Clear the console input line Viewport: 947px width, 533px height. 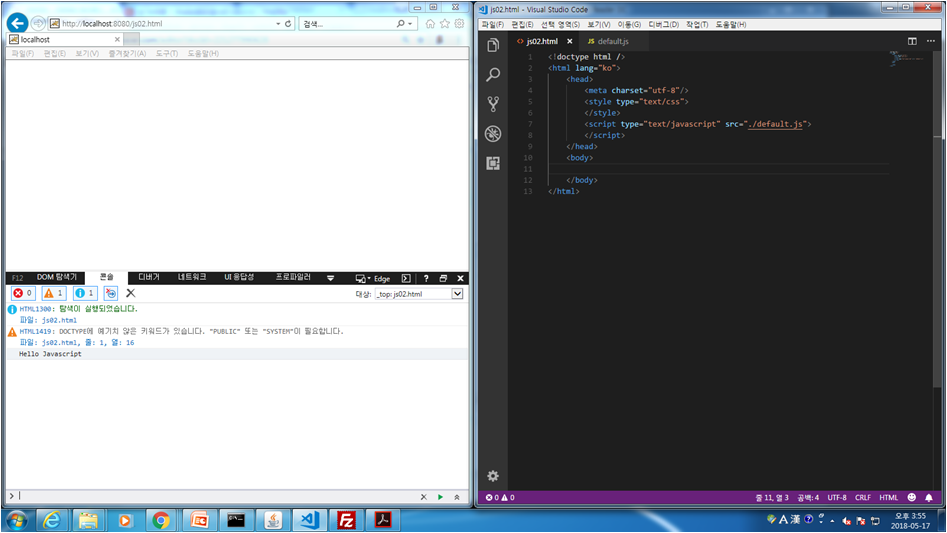click(423, 497)
